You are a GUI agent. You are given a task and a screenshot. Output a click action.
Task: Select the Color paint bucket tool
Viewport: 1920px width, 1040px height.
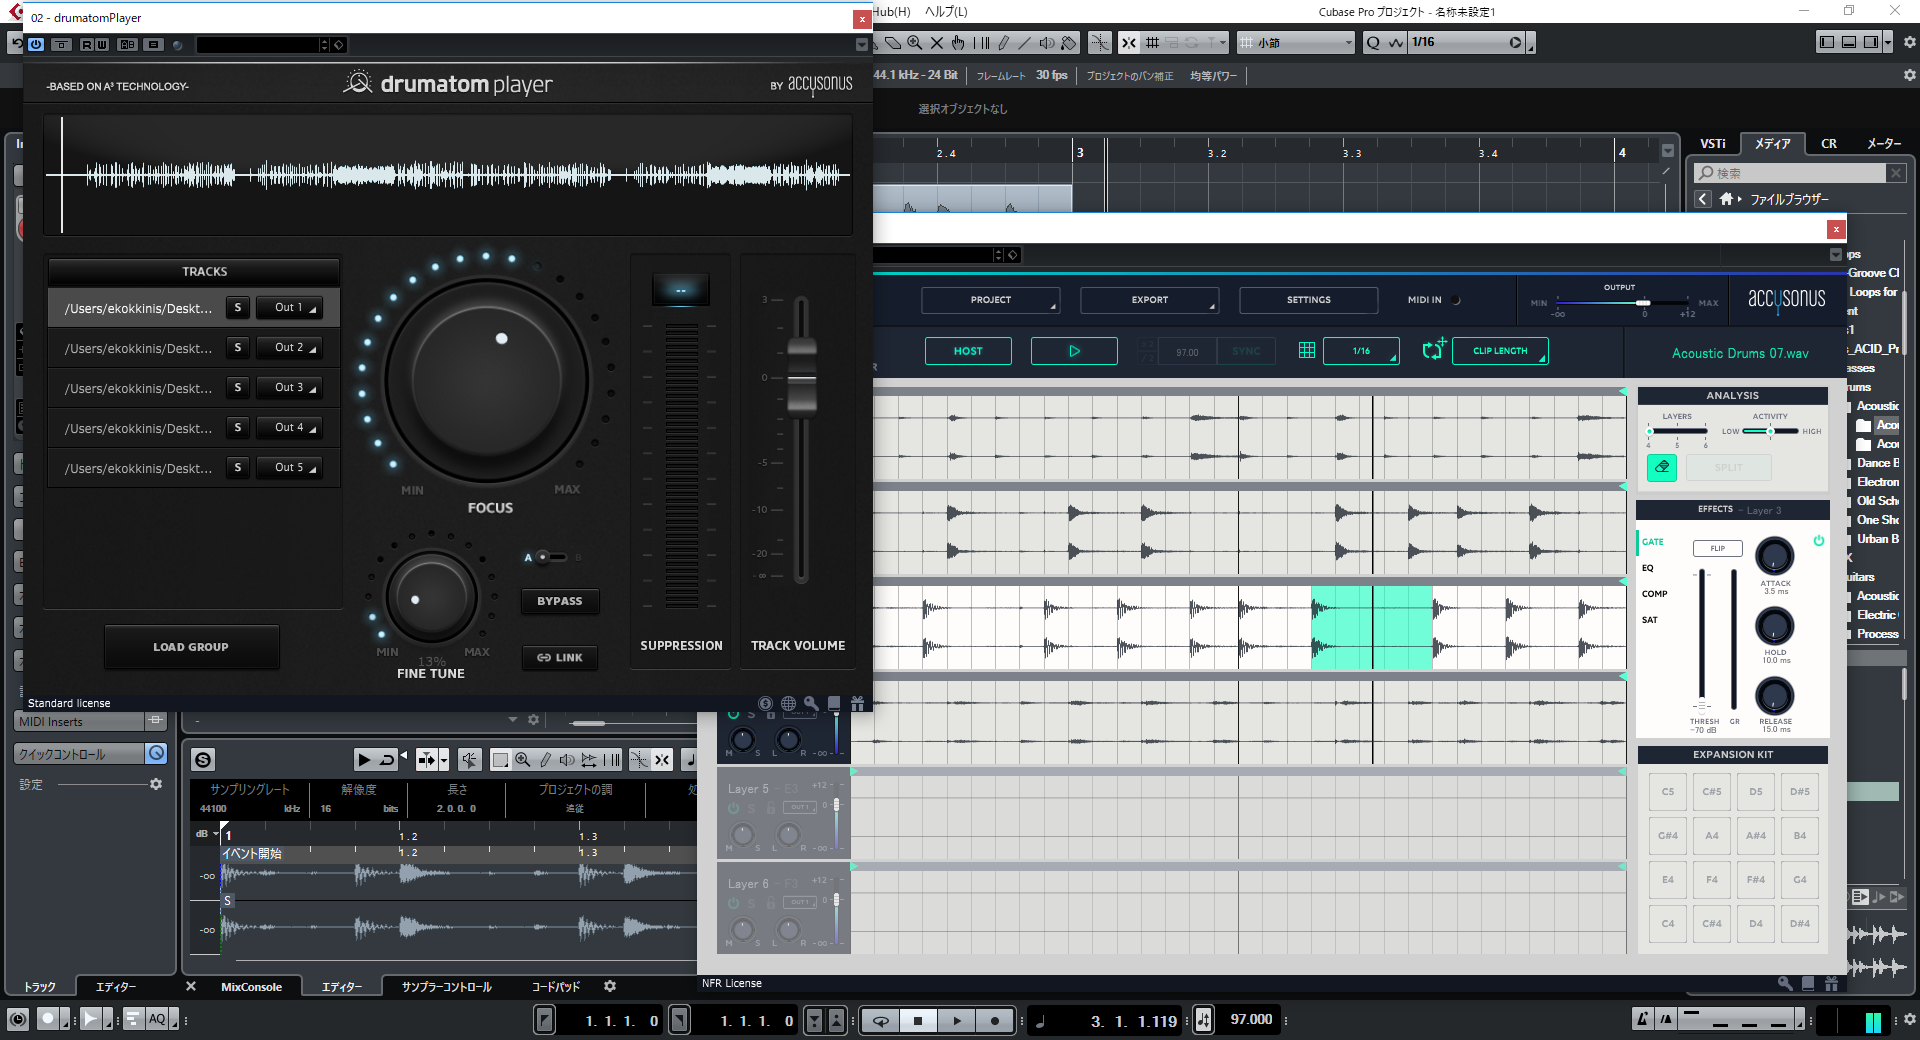(1068, 43)
